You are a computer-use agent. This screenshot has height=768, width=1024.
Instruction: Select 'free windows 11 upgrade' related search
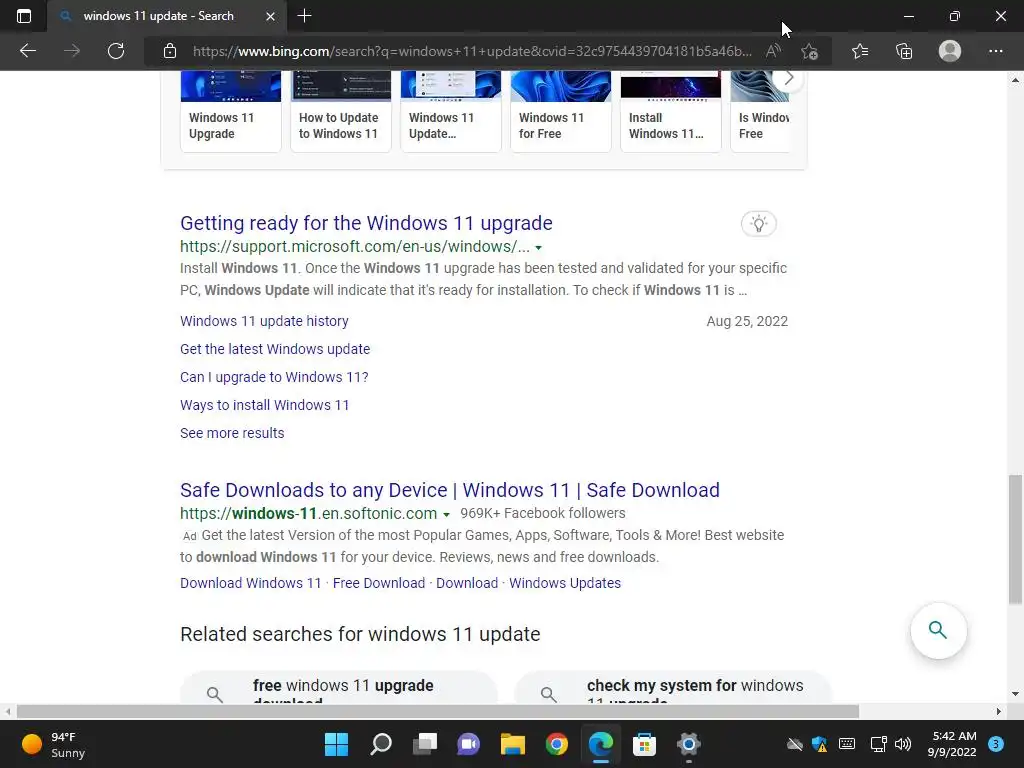pyautogui.click(x=339, y=687)
